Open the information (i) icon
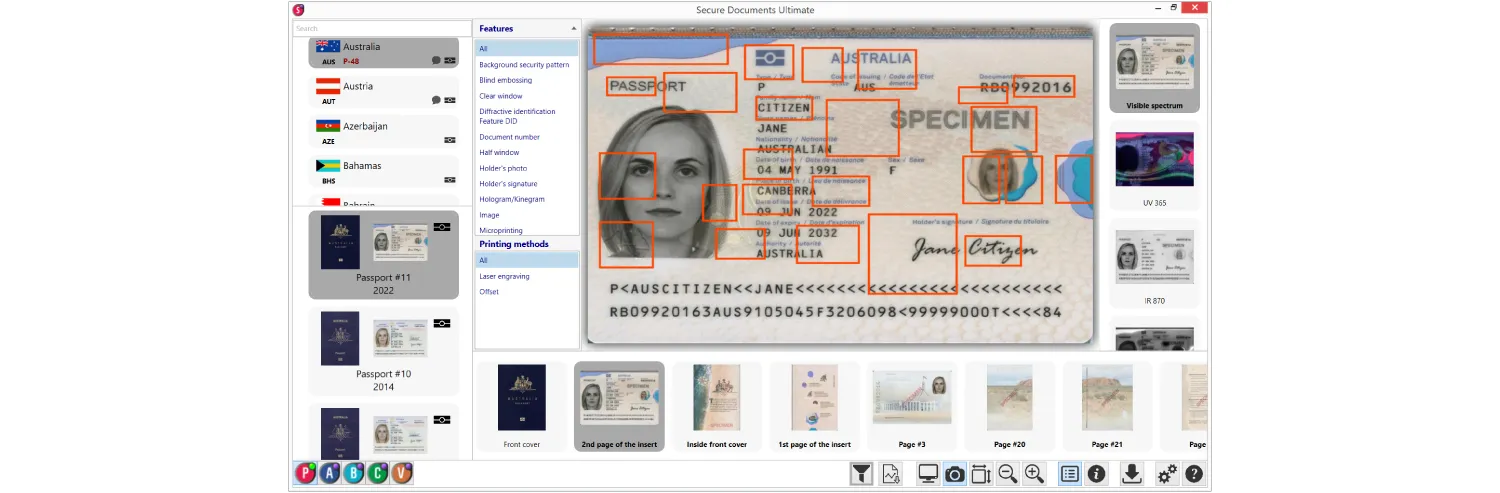Viewport: 1500px width, 493px height. tap(1097, 474)
